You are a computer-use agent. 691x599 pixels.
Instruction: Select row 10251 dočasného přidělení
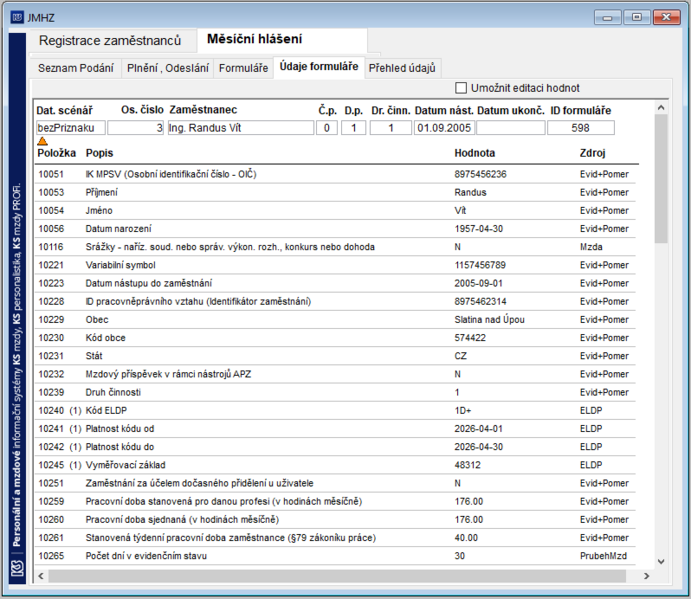coord(335,483)
